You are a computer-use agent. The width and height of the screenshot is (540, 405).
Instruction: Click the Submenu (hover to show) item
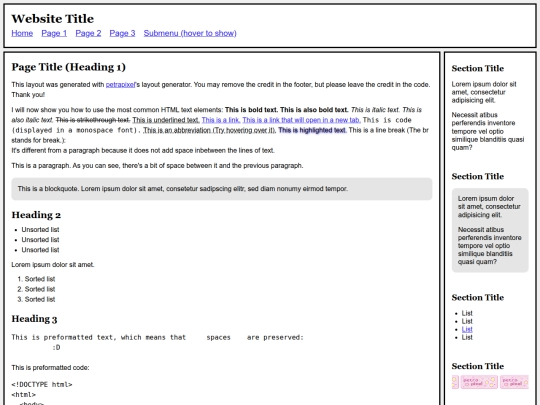[x=190, y=33]
